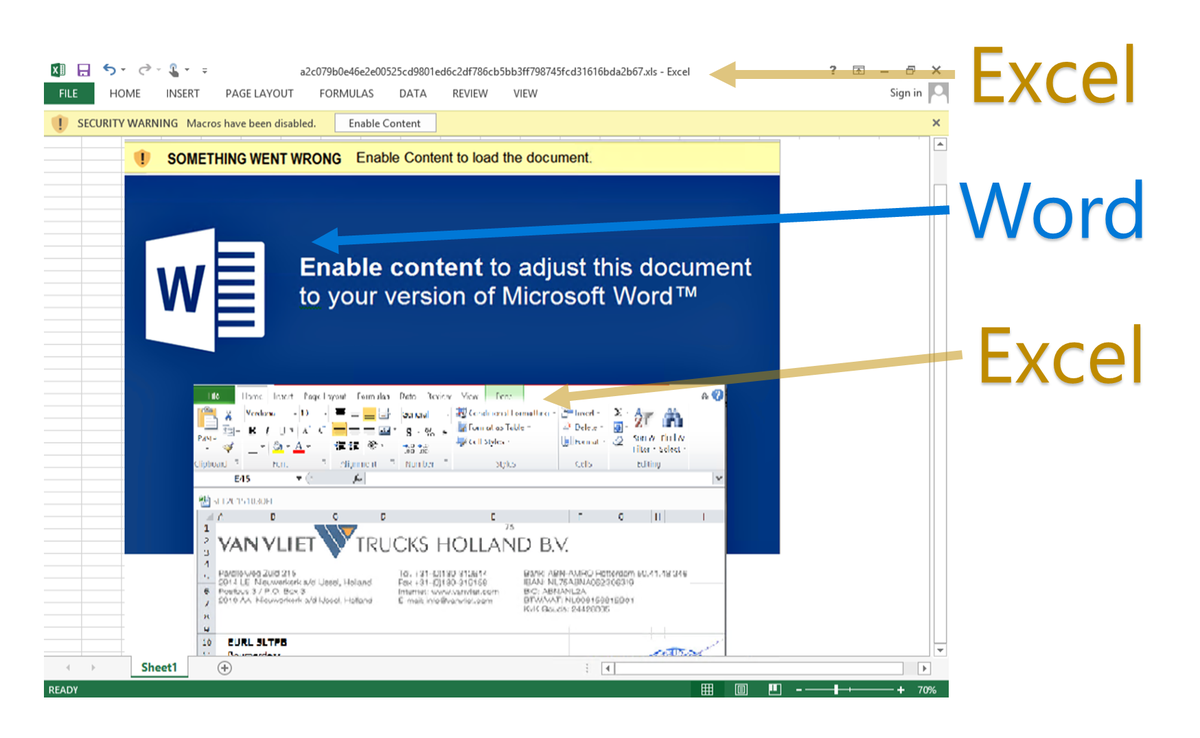The width and height of the screenshot is (1200, 738).
Task: Click READY status bar indicator
Action: coord(63,690)
